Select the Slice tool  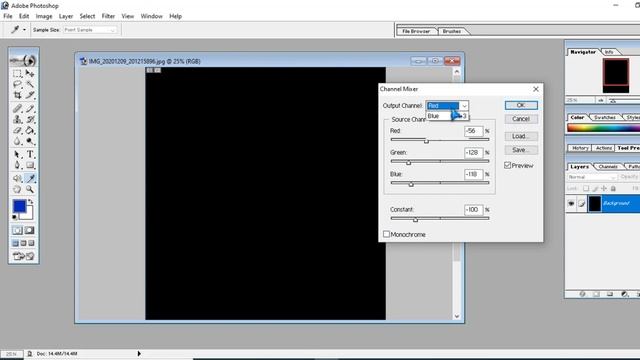coord(30,95)
